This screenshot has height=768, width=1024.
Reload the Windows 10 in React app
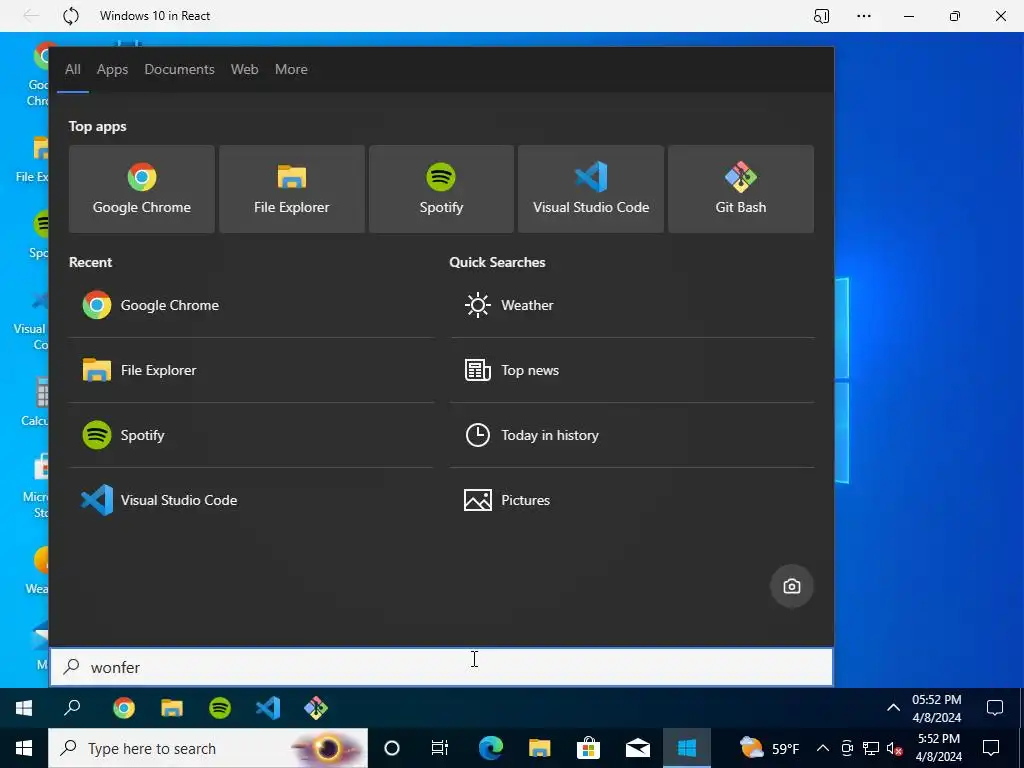click(x=71, y=16)
